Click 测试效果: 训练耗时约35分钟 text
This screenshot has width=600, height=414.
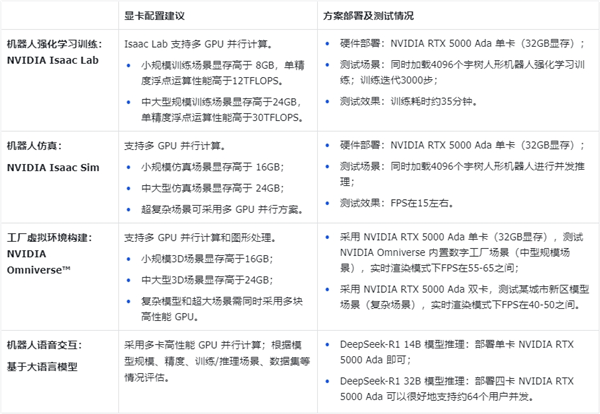tap(408, 101)
